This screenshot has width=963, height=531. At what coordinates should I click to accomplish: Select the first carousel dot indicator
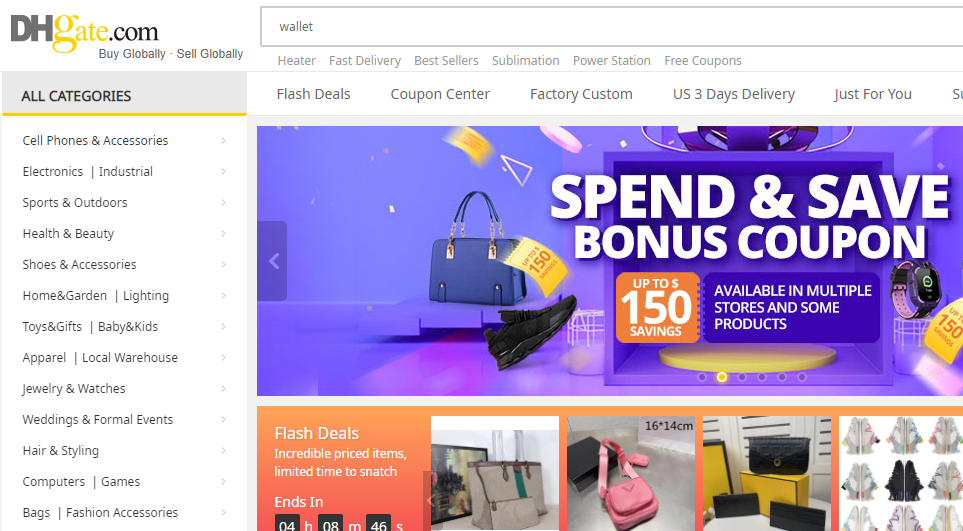pos(702,377)
